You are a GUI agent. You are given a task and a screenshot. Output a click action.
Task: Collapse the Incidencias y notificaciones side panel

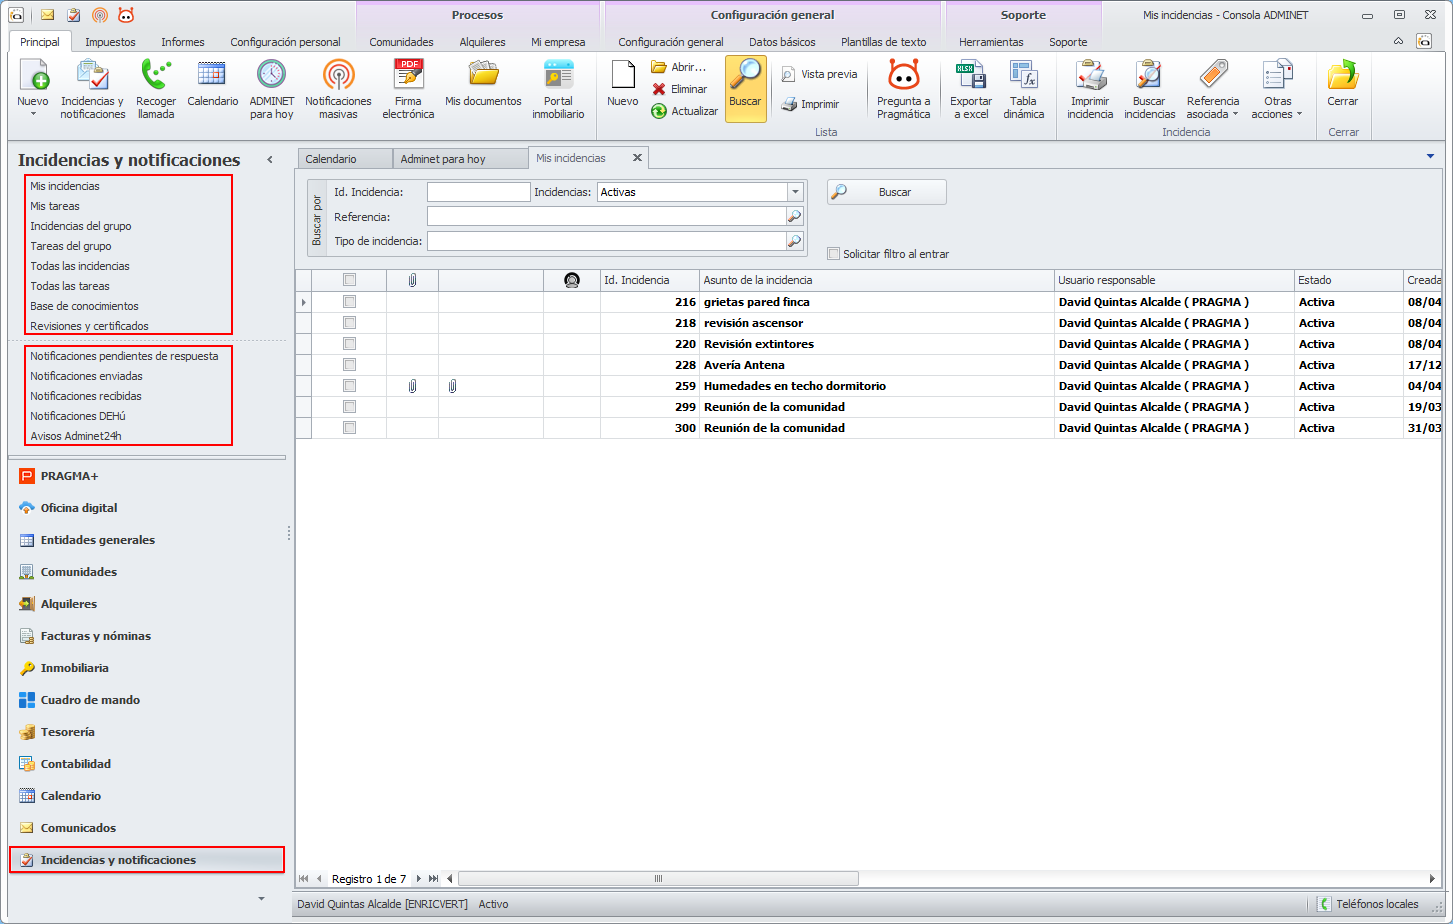pyautogui.click(x=270, y=160)
